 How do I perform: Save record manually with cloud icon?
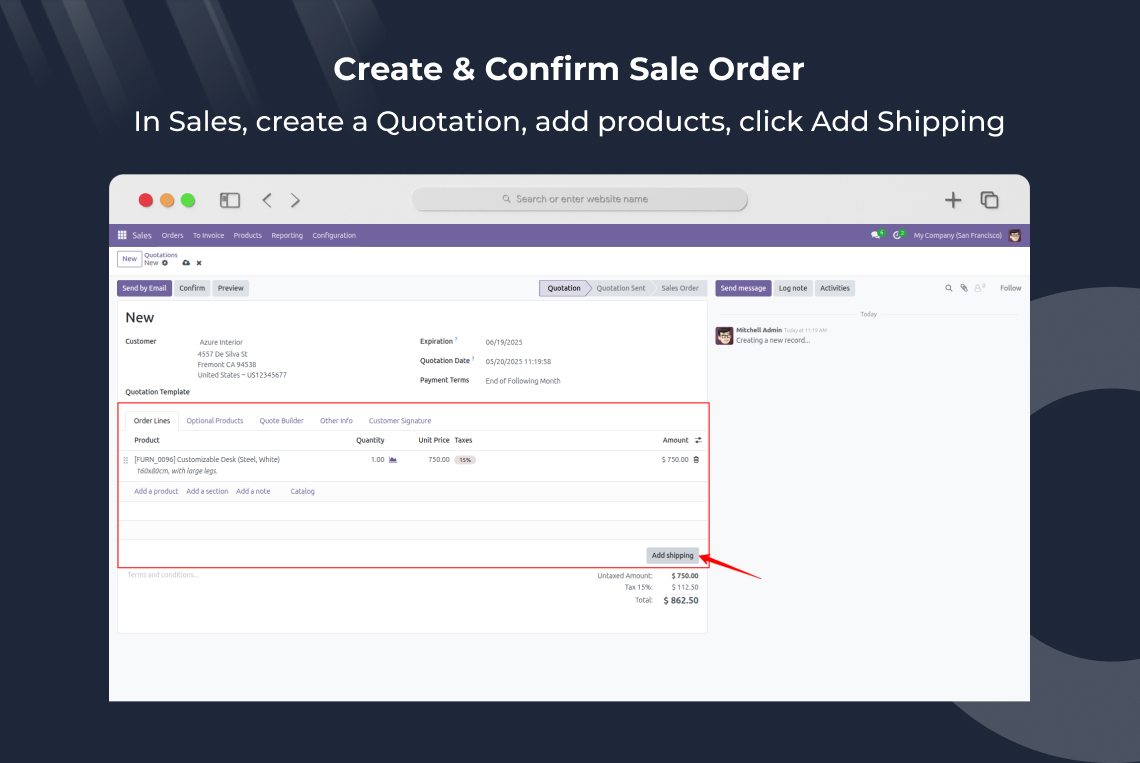pos(186,263)
